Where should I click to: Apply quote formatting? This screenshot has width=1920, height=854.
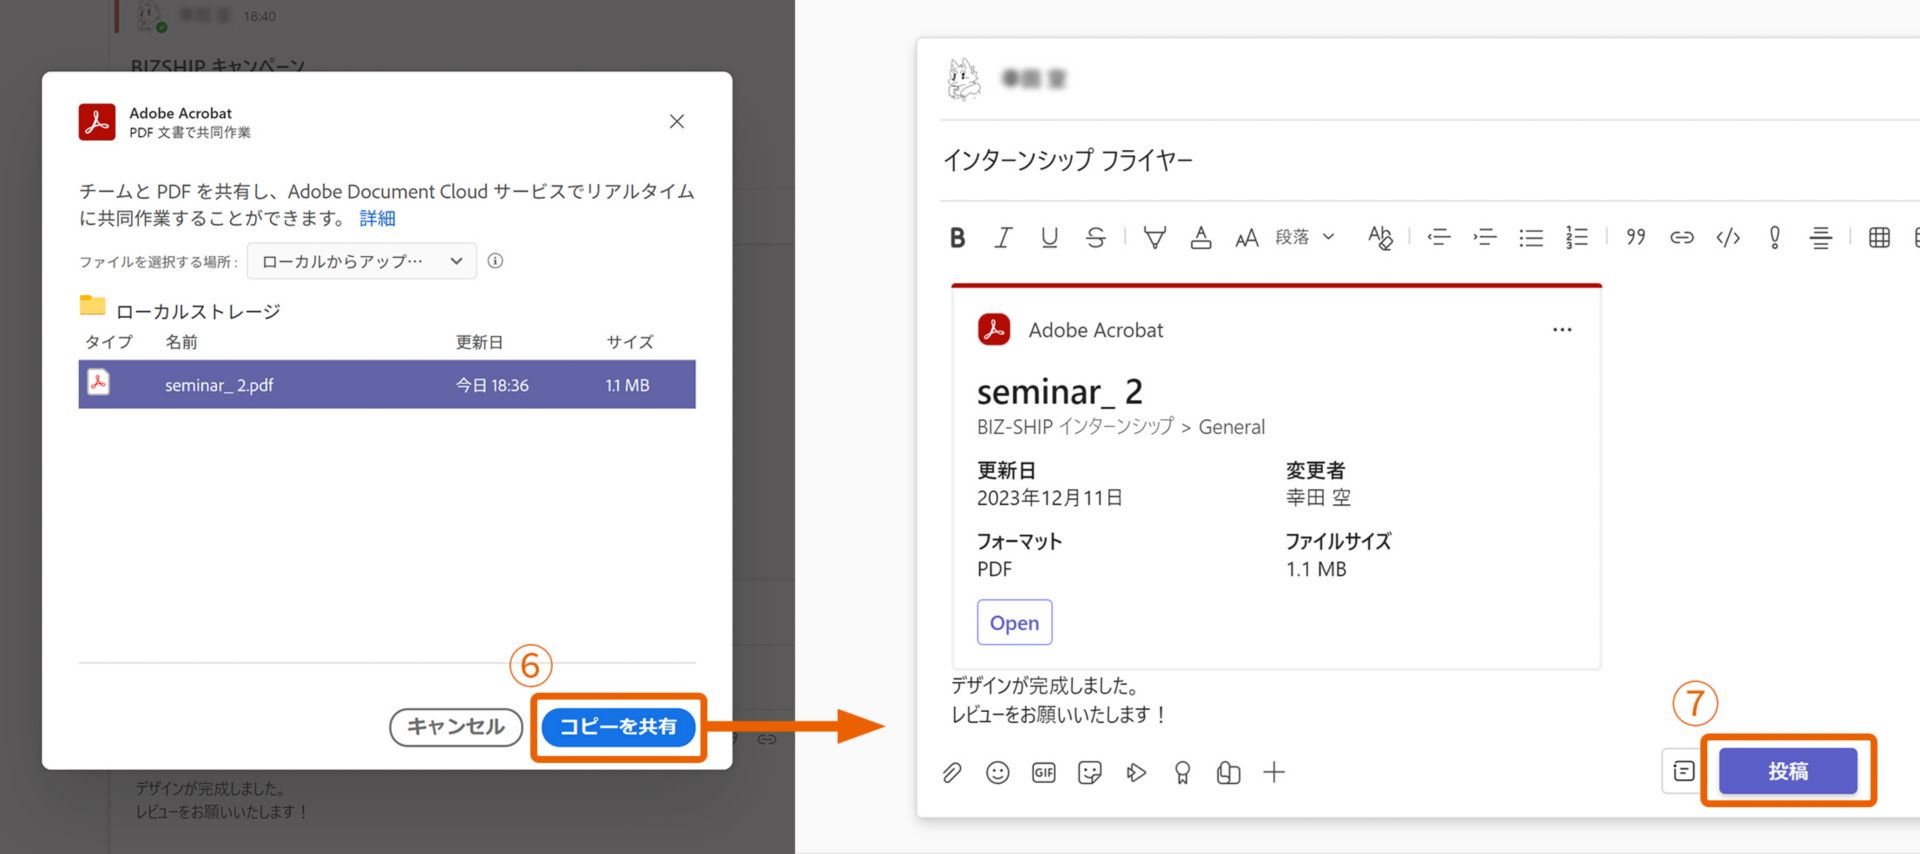pyautogui.click(x=1636, y=237)
